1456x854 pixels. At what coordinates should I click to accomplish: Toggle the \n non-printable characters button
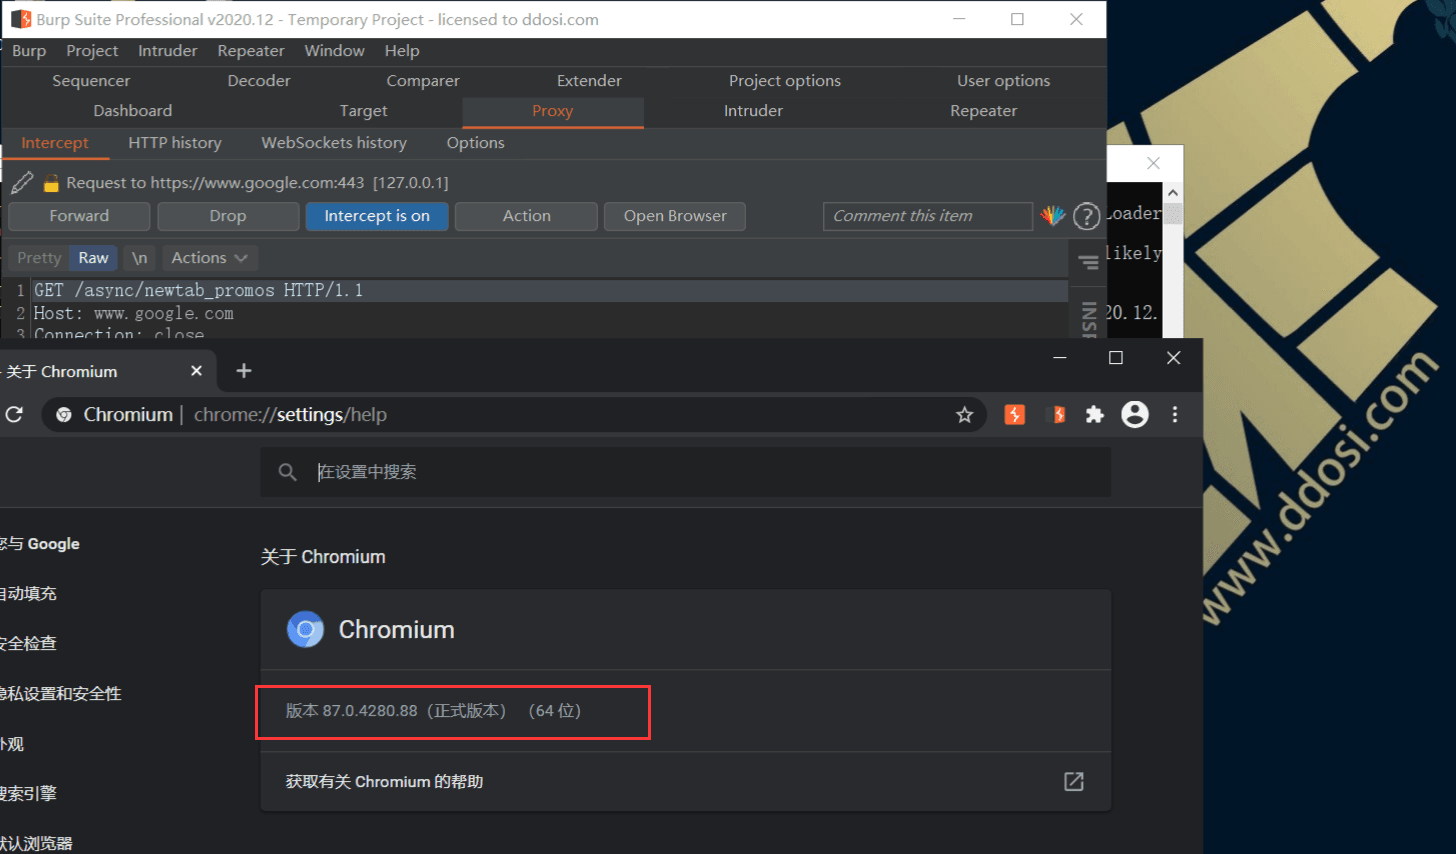[139, 258]
